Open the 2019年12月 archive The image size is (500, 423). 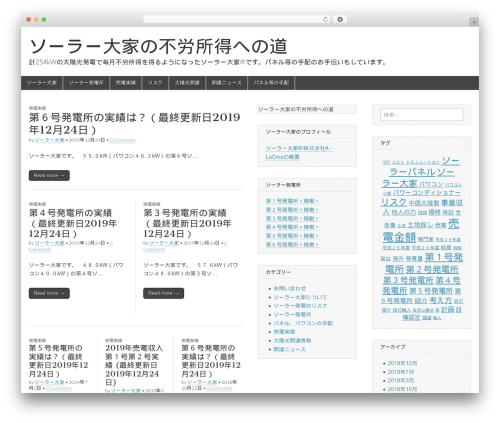[402, 363]
